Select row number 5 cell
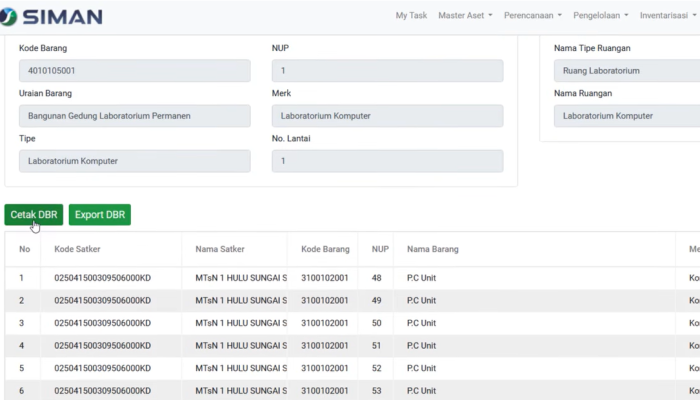 click(x=21, y=368)
